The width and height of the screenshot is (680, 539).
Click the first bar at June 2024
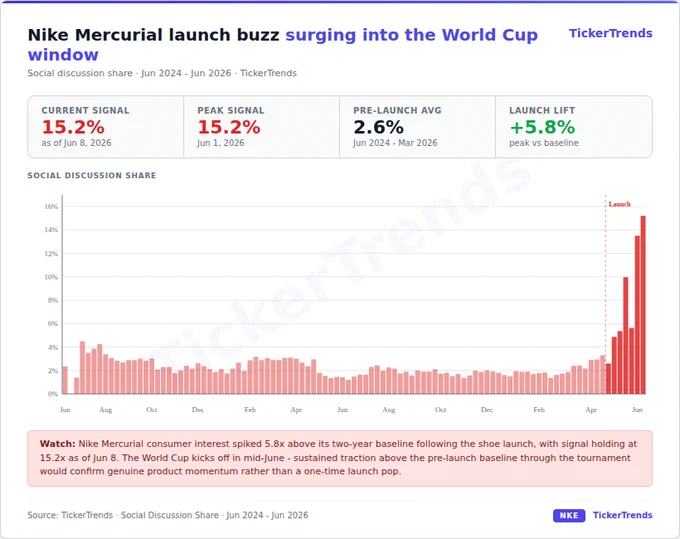pyautogui.click(x=65, y=380)
